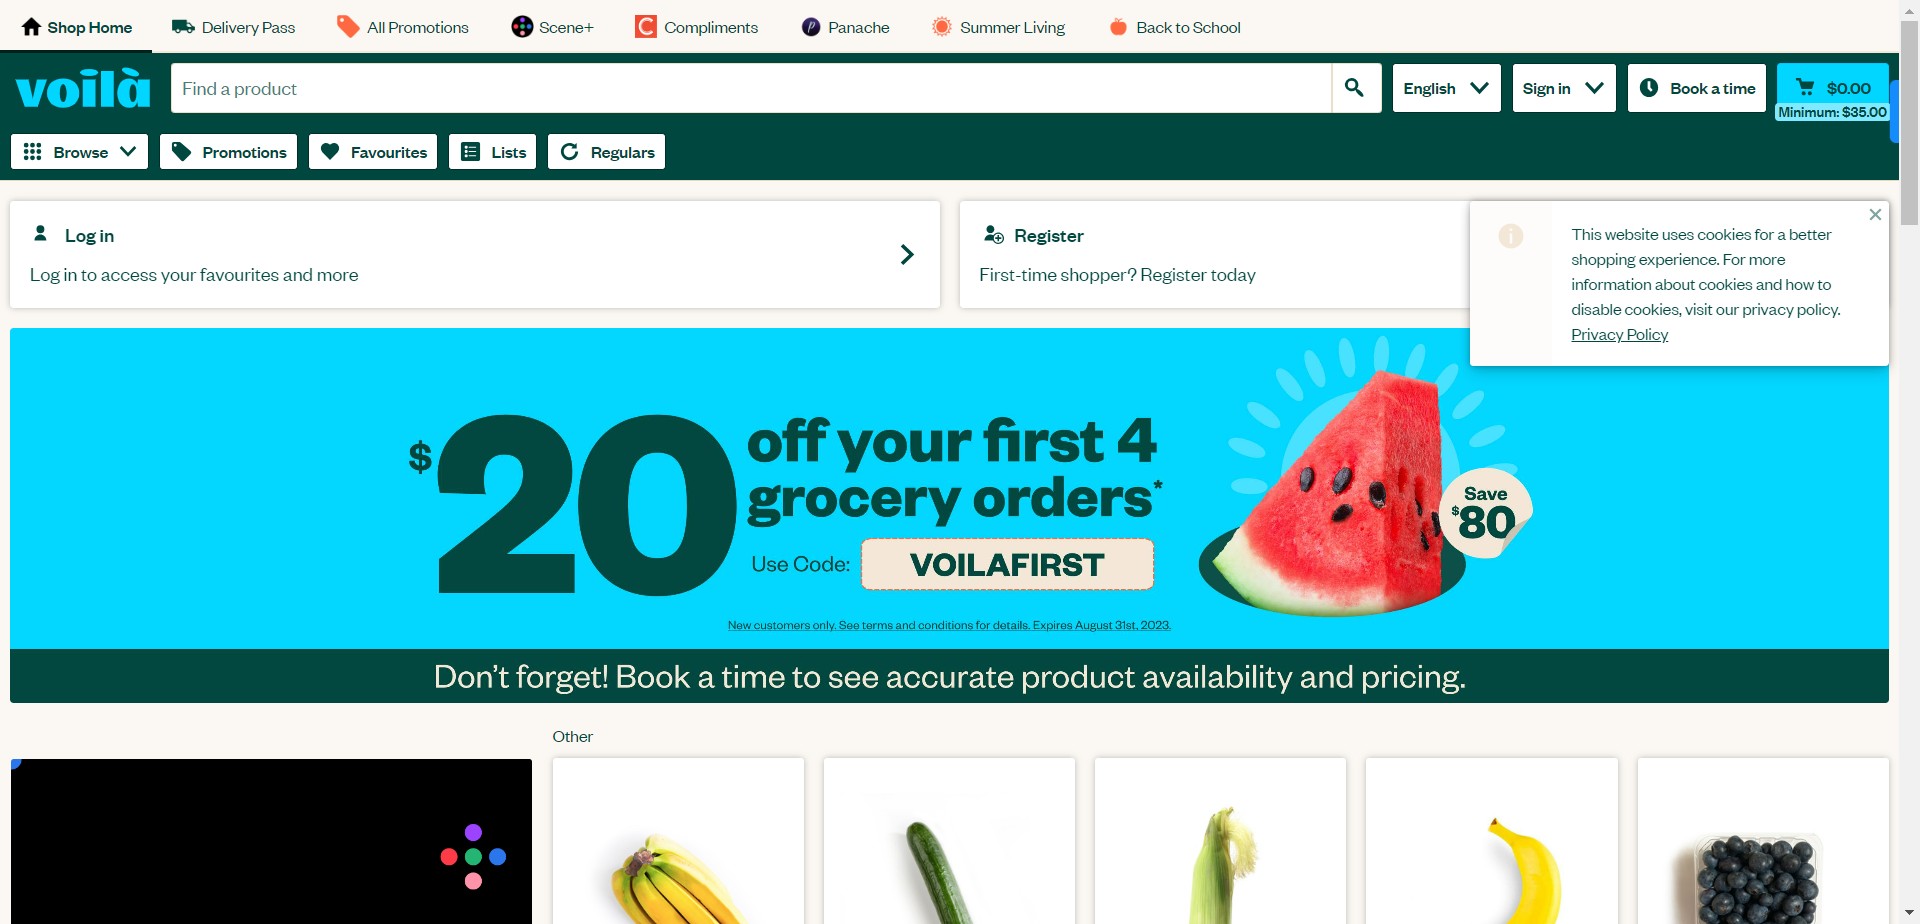Open the shopping cart showing $0.00
The width and height of the screenshot is (1920, 924).
(x=1832, y=88)
